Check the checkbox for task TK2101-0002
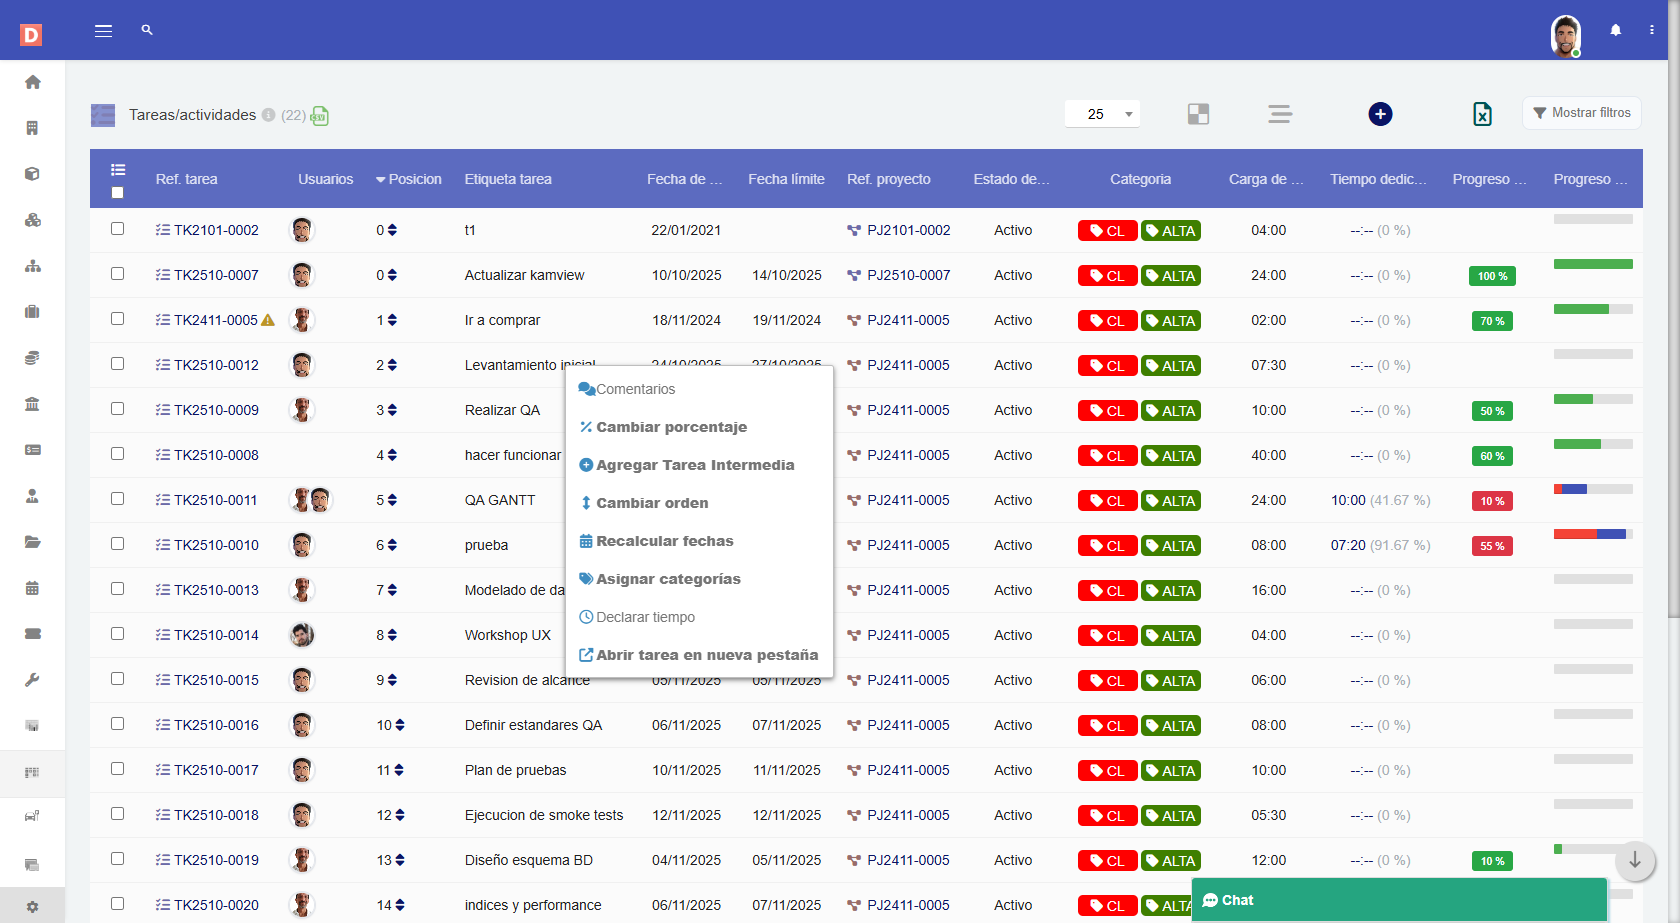This screenshot has width=1680, height=923. coord(118,229)
